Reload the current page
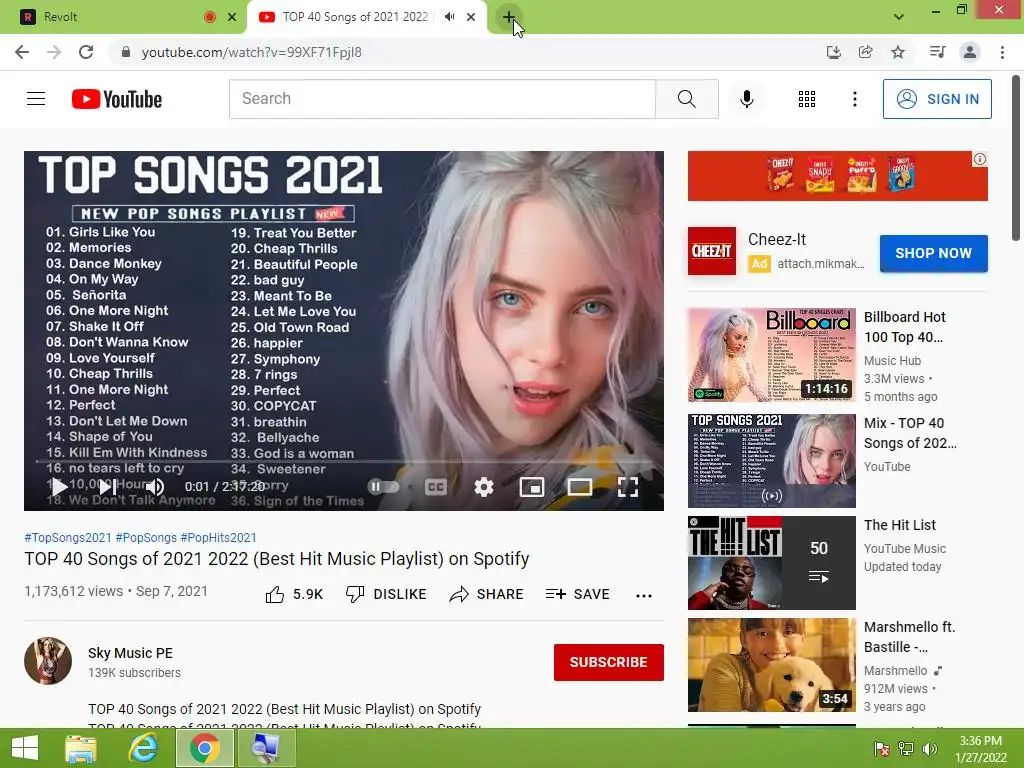Image resolution: width=1024 pixels, height=768 pixels. (x=86, y=52)
